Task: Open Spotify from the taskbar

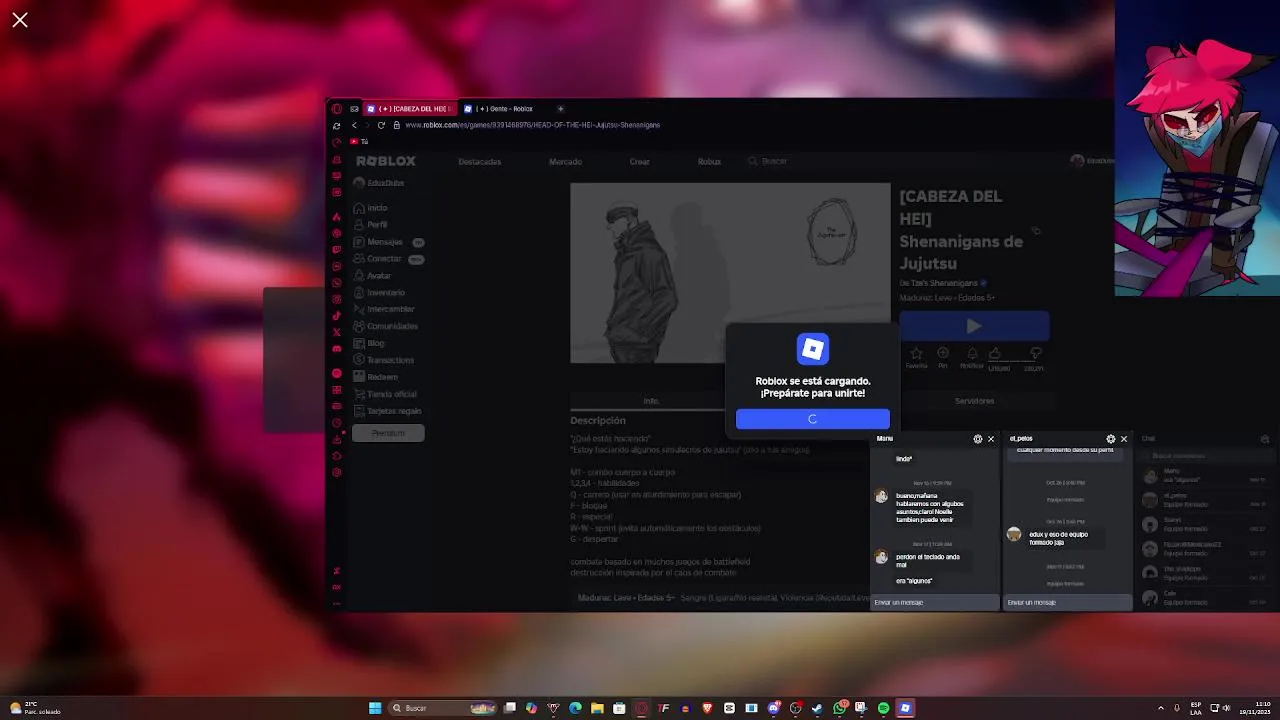Action: click(x=883, y=708)
